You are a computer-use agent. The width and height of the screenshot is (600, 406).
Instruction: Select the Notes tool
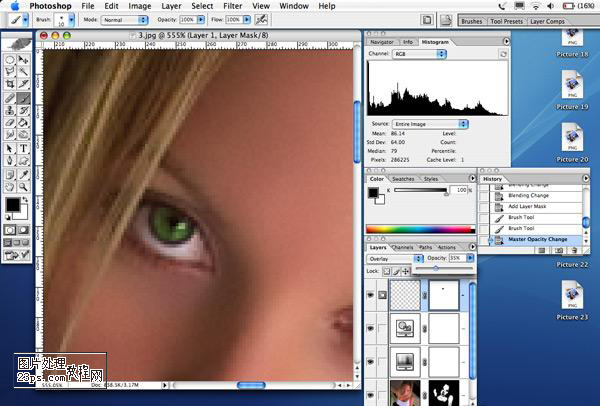click(x=10, y=175)
